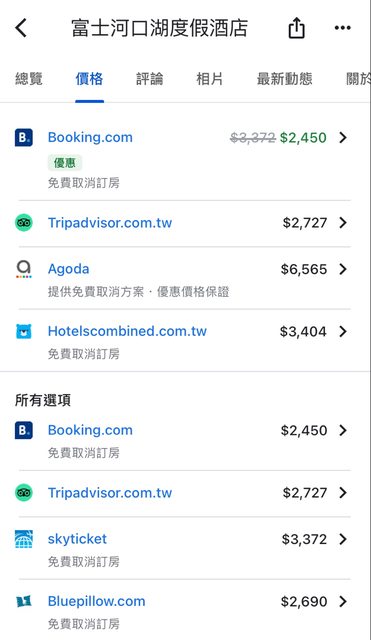
Task: Tap the Hotelscombined bear logo icon
Action: tap(24, 331)
